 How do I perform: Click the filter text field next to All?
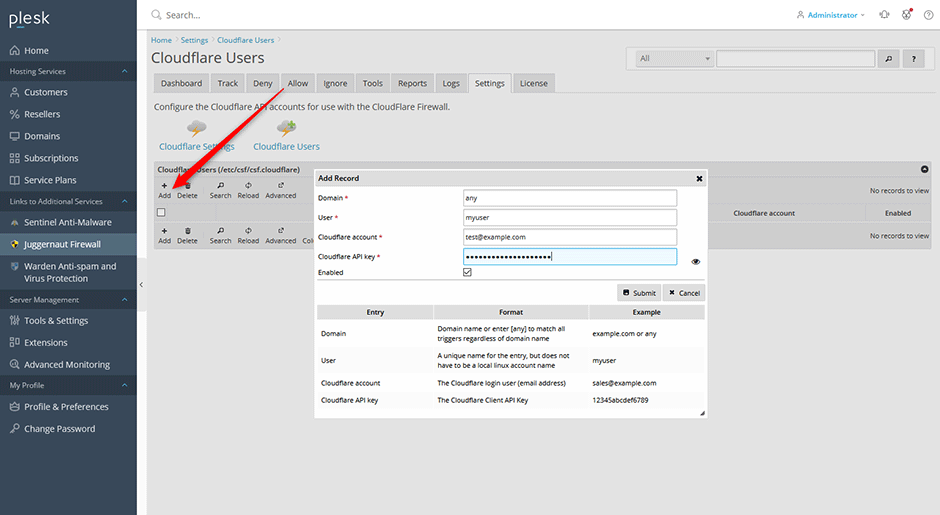coord(796,59)
